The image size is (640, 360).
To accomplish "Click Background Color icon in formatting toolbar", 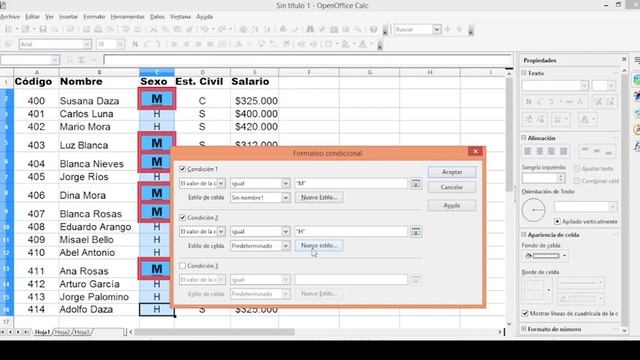I will coord(346,44).
